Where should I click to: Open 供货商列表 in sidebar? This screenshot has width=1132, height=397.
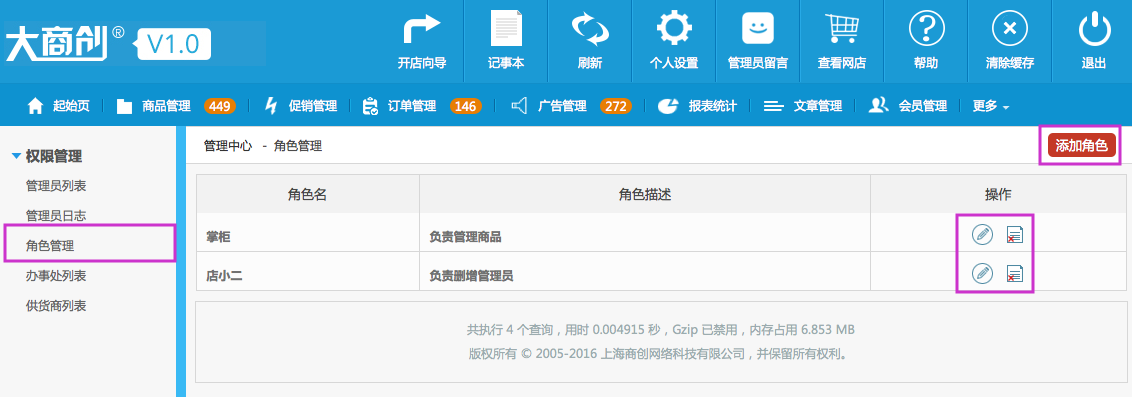(56, 306)
